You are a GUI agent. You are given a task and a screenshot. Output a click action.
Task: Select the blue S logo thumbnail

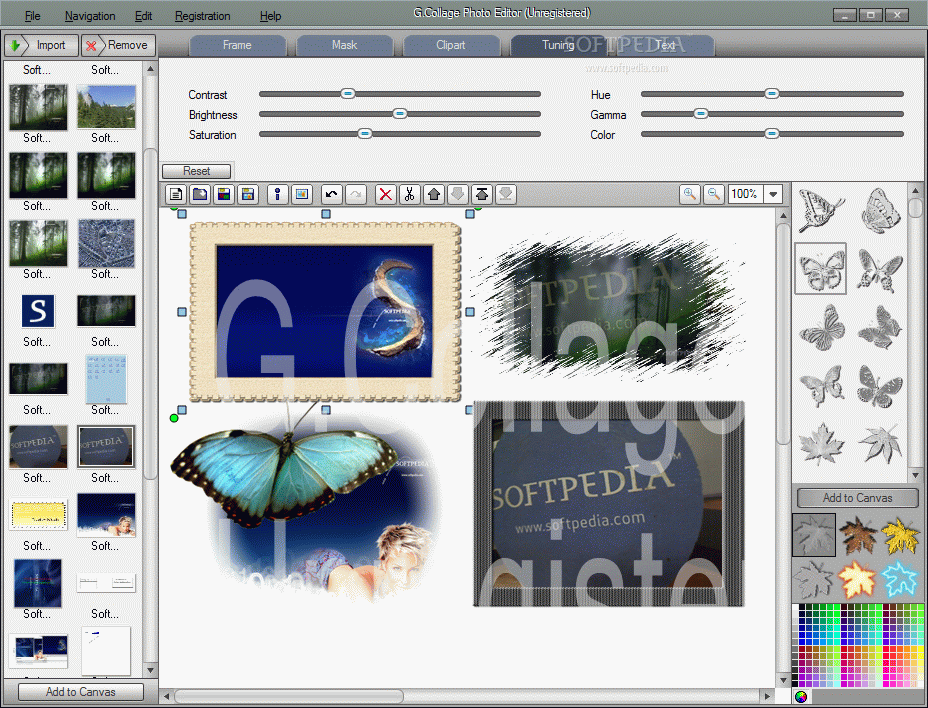click(x=38, y=311)
